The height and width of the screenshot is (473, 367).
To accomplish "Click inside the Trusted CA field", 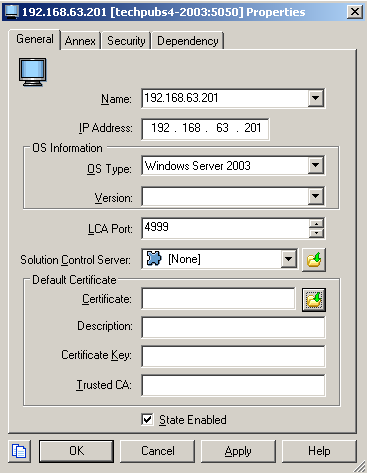I will pos(233,385).
